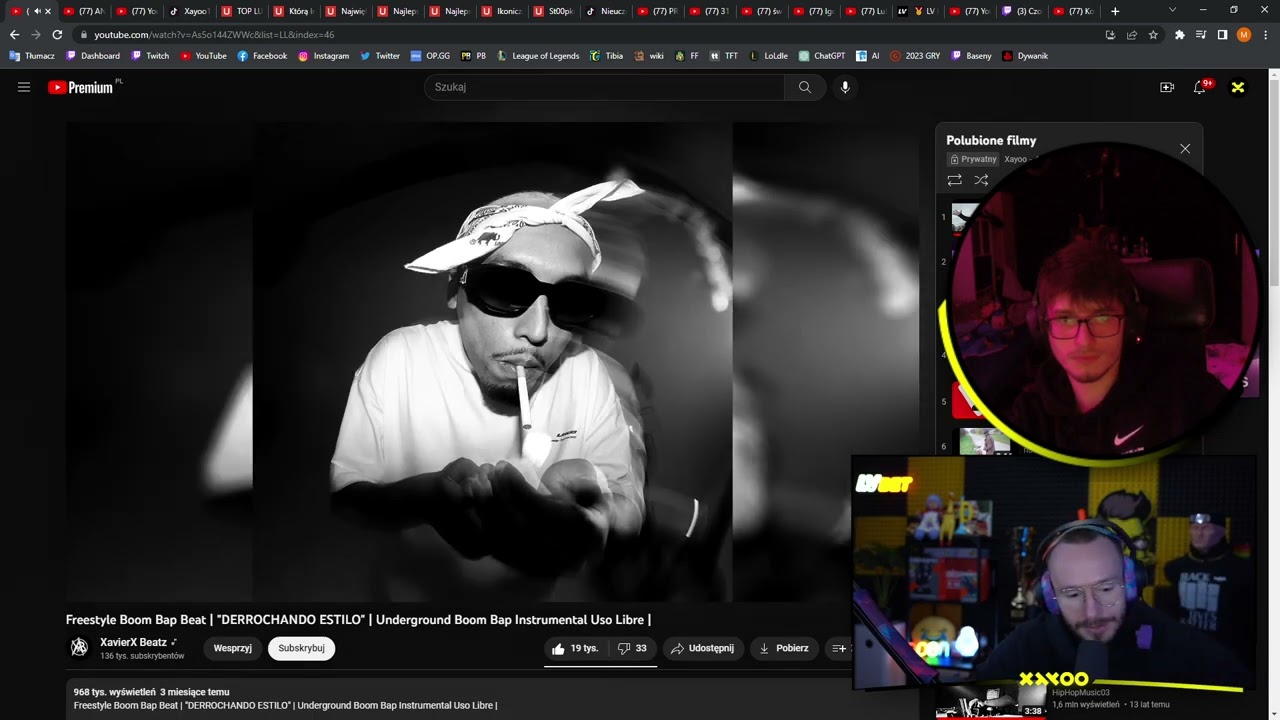Open the Facebook bookmark

tap(262, 56)
